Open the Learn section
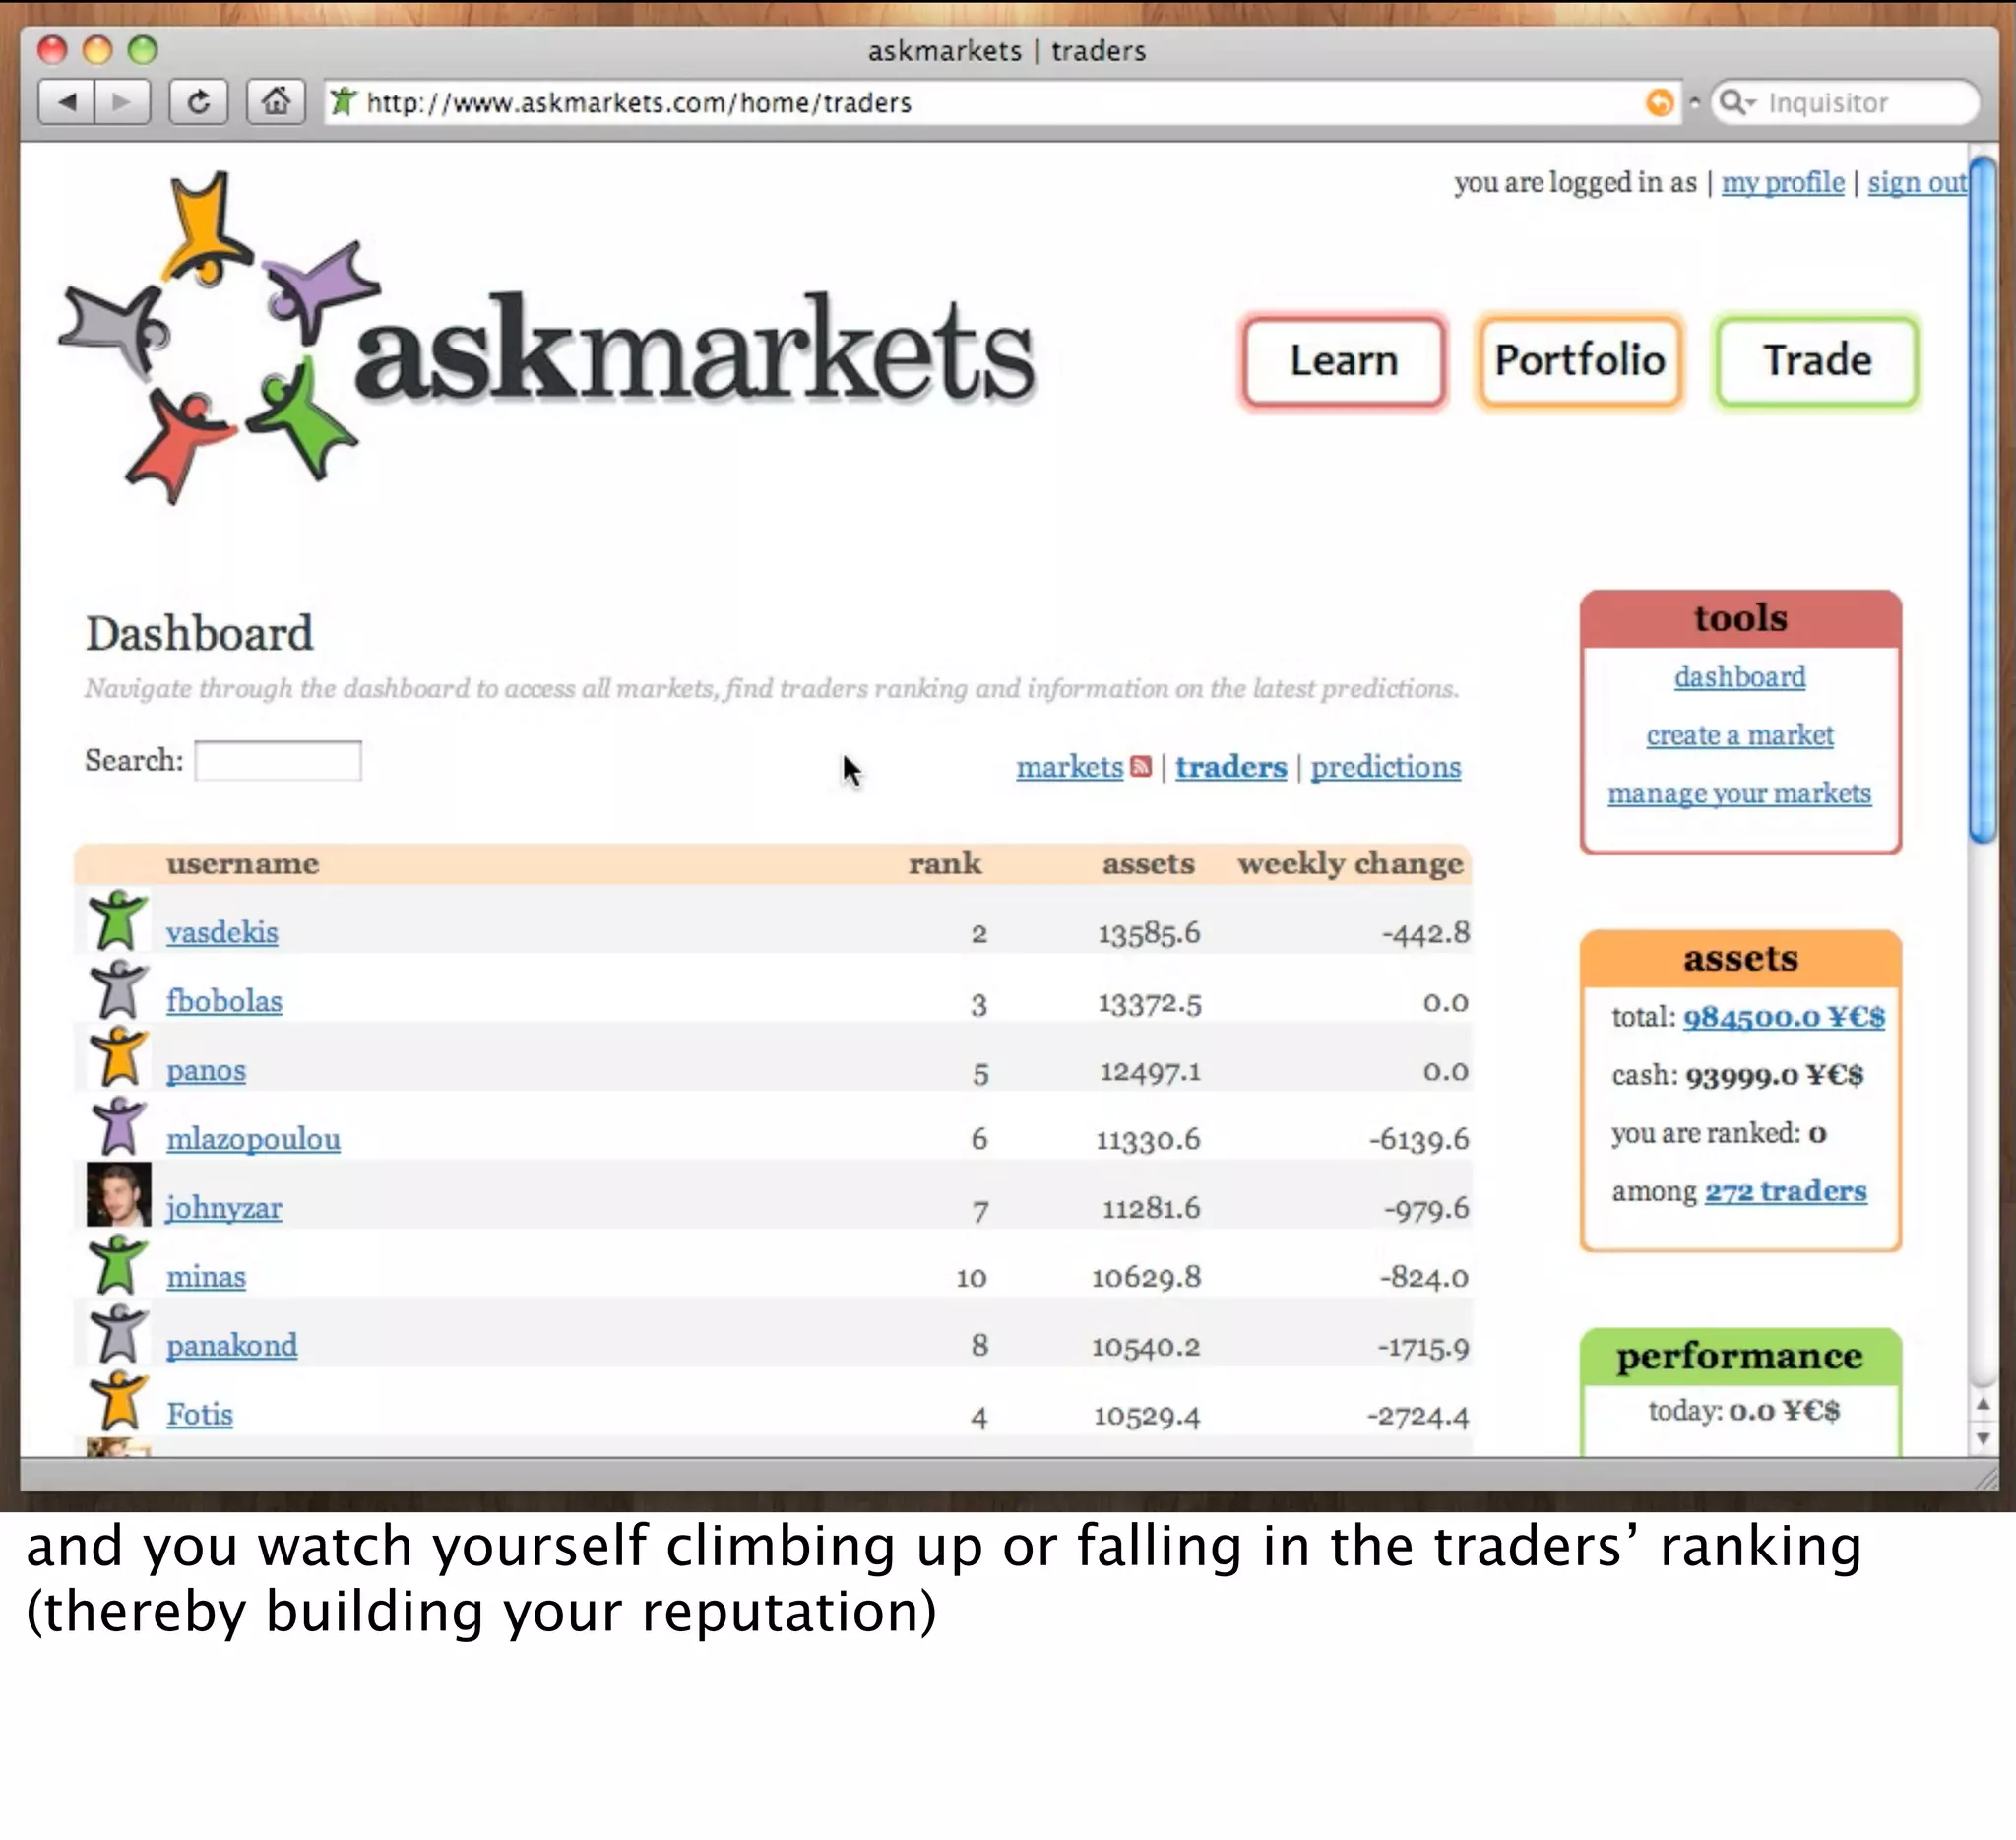Viewport: 2016px width, 1840px height. click(1343, 361)
